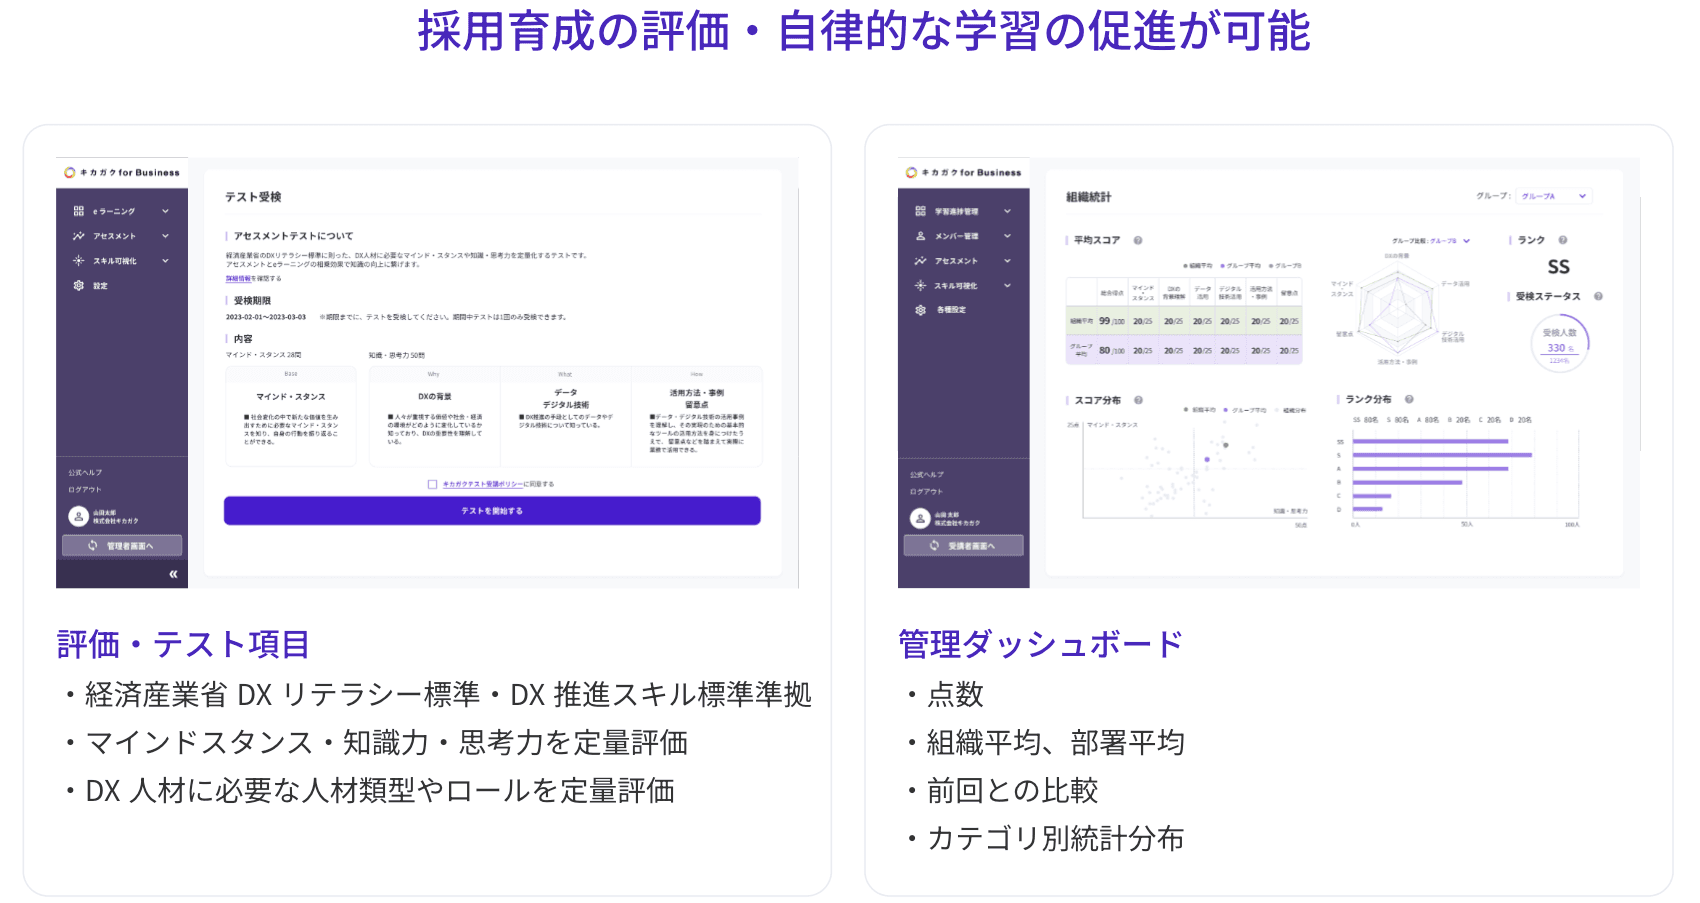
Task: Click the テスト受検 page heading
Action: coord(253,197)
